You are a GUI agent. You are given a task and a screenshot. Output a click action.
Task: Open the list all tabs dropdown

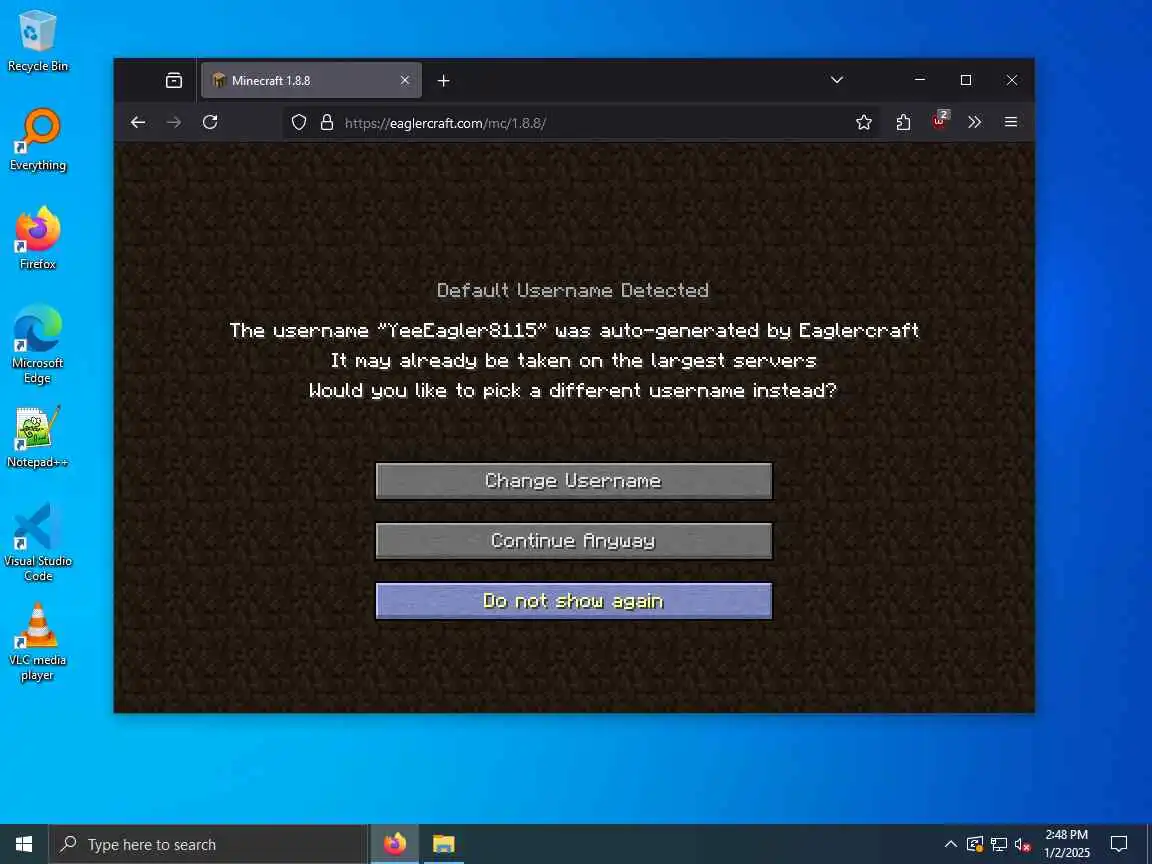837,80
